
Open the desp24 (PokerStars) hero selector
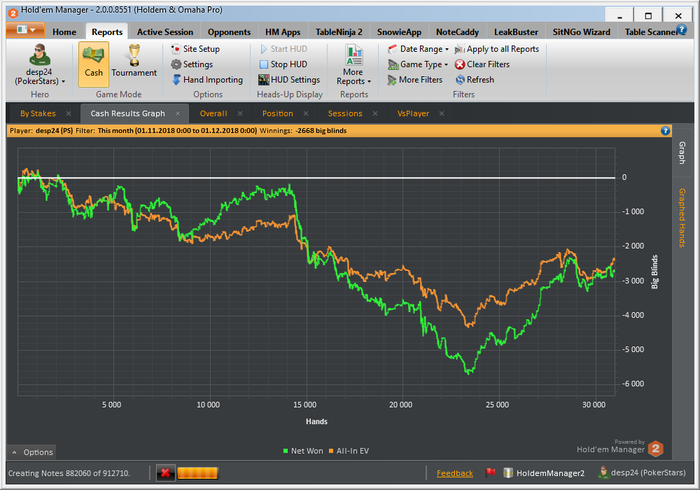tap(39, 65)
